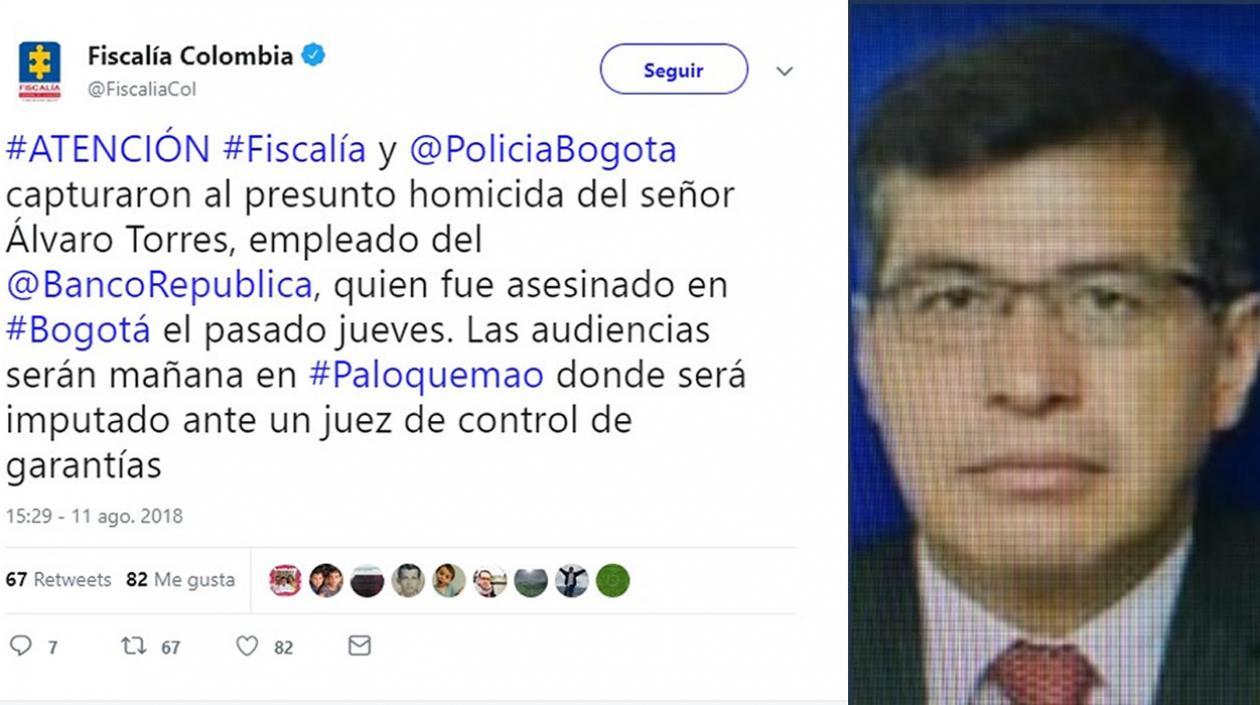Open the @BancoRepublica mention

coord(161,286)
